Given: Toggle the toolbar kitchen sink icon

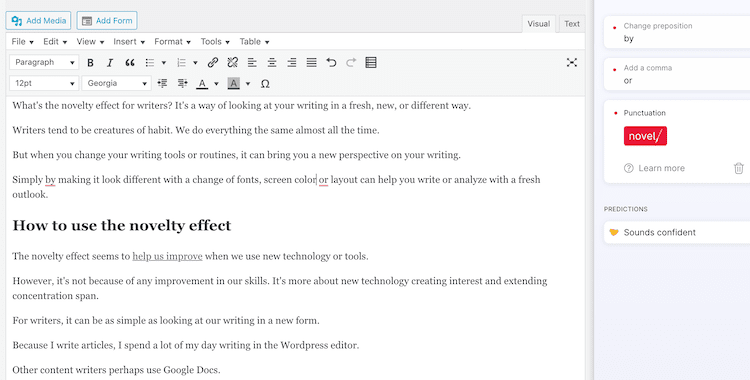Looking at the screenshot, I should pyautogui.click(x=371, y=63).
